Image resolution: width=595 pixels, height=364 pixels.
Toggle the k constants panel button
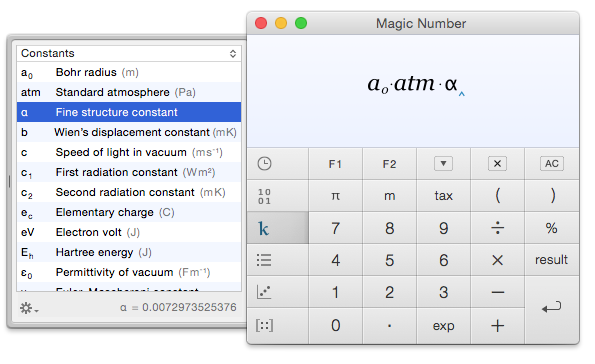pyautogui.click(x=278, y=228)
